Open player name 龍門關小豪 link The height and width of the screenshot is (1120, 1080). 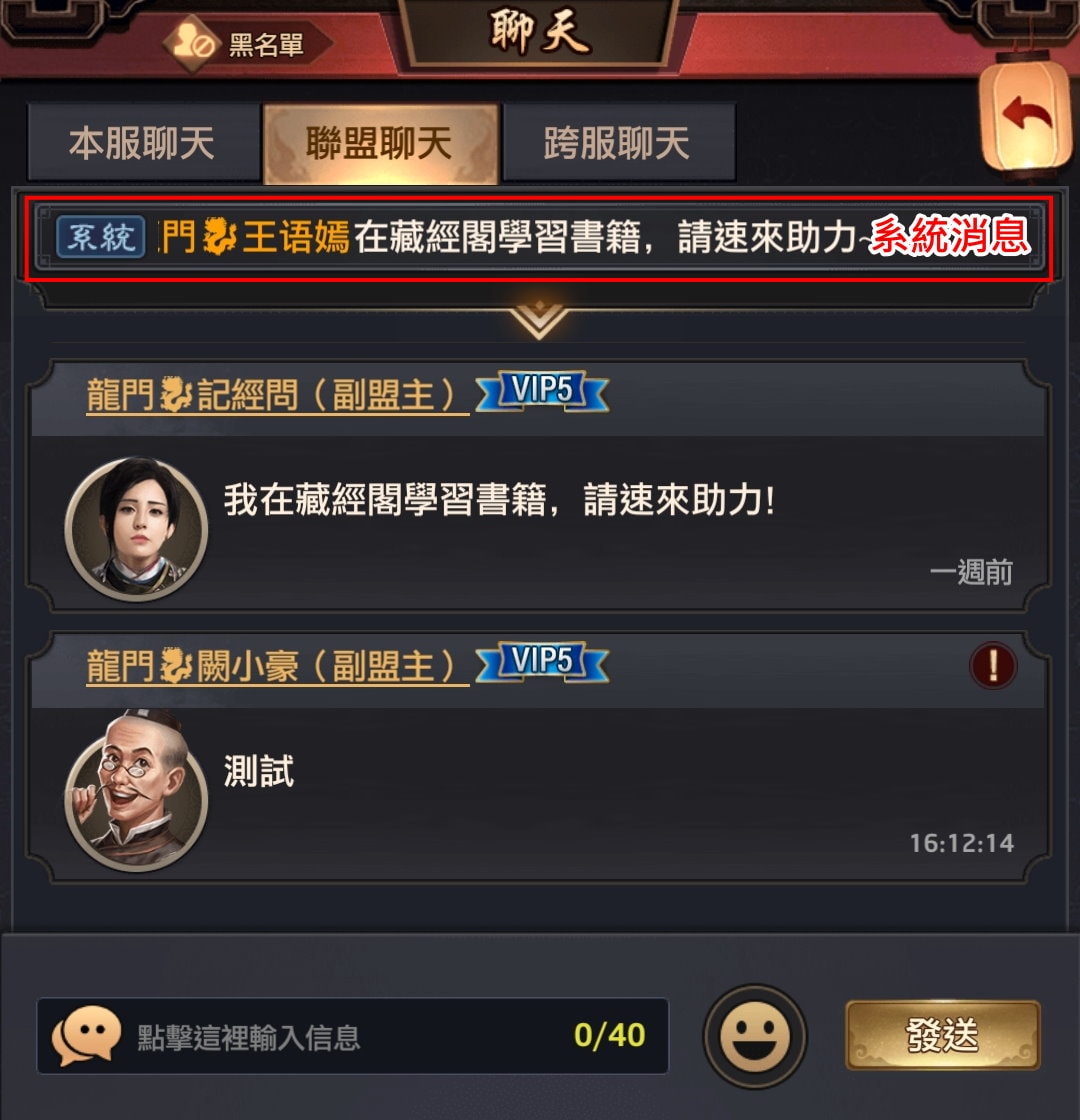tap(278, 666)
